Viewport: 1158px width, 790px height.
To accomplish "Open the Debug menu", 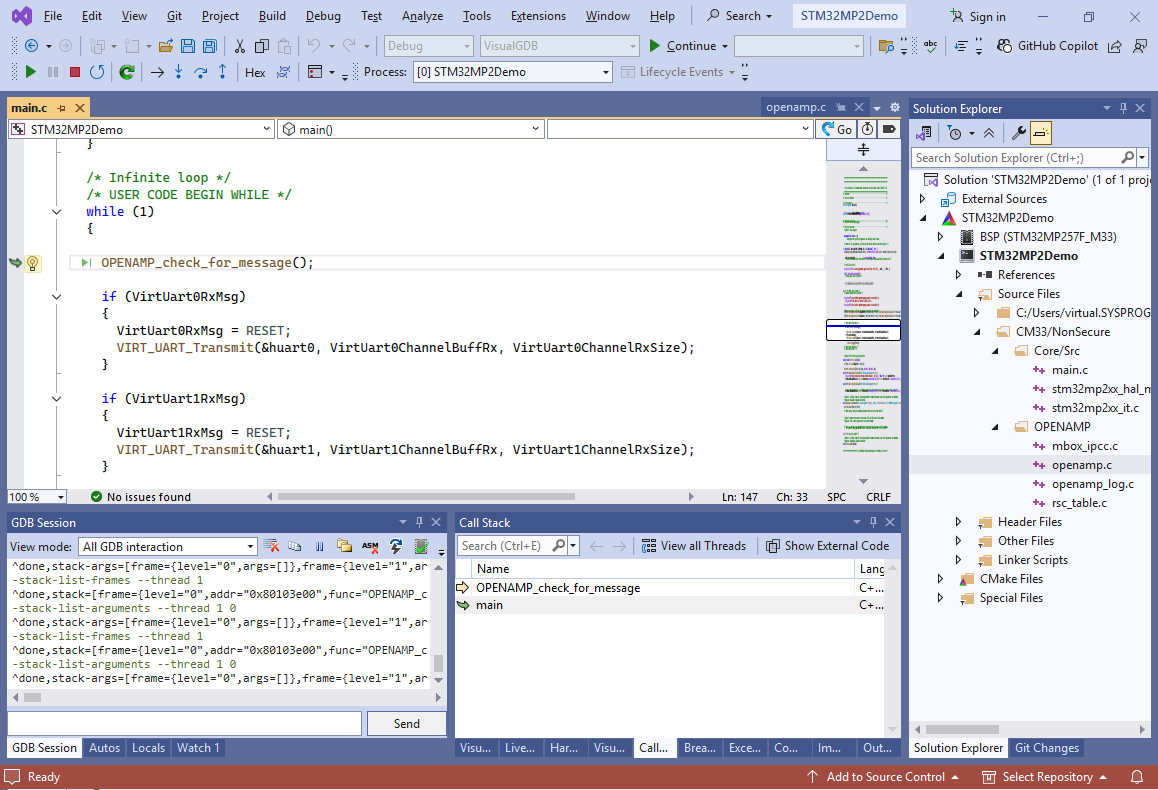I will (x=323, y=16).
